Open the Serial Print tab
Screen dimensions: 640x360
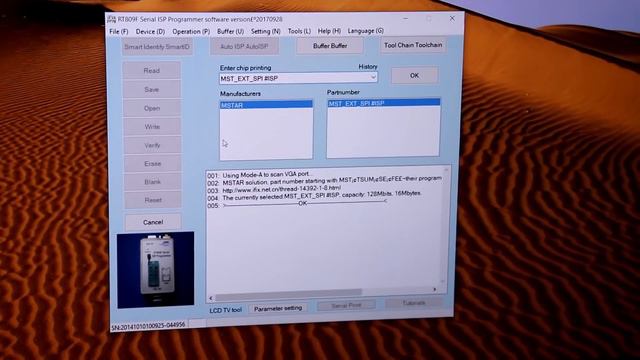[x=347, y=305]
